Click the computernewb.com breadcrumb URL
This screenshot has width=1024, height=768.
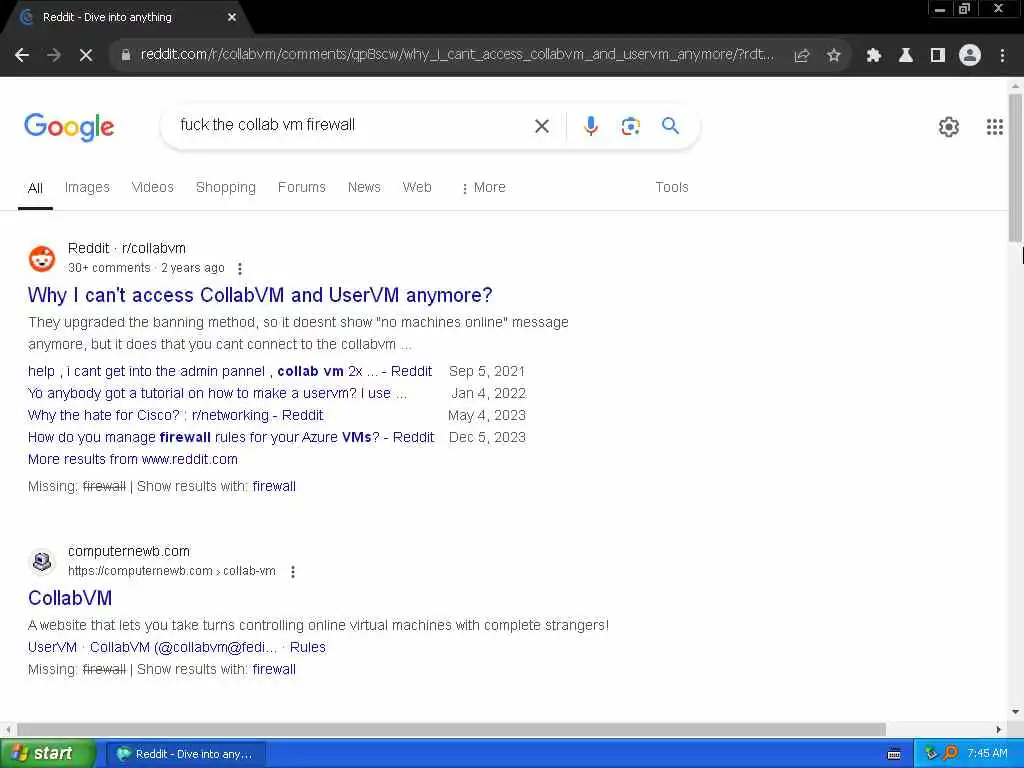click(x=172, y=571)
